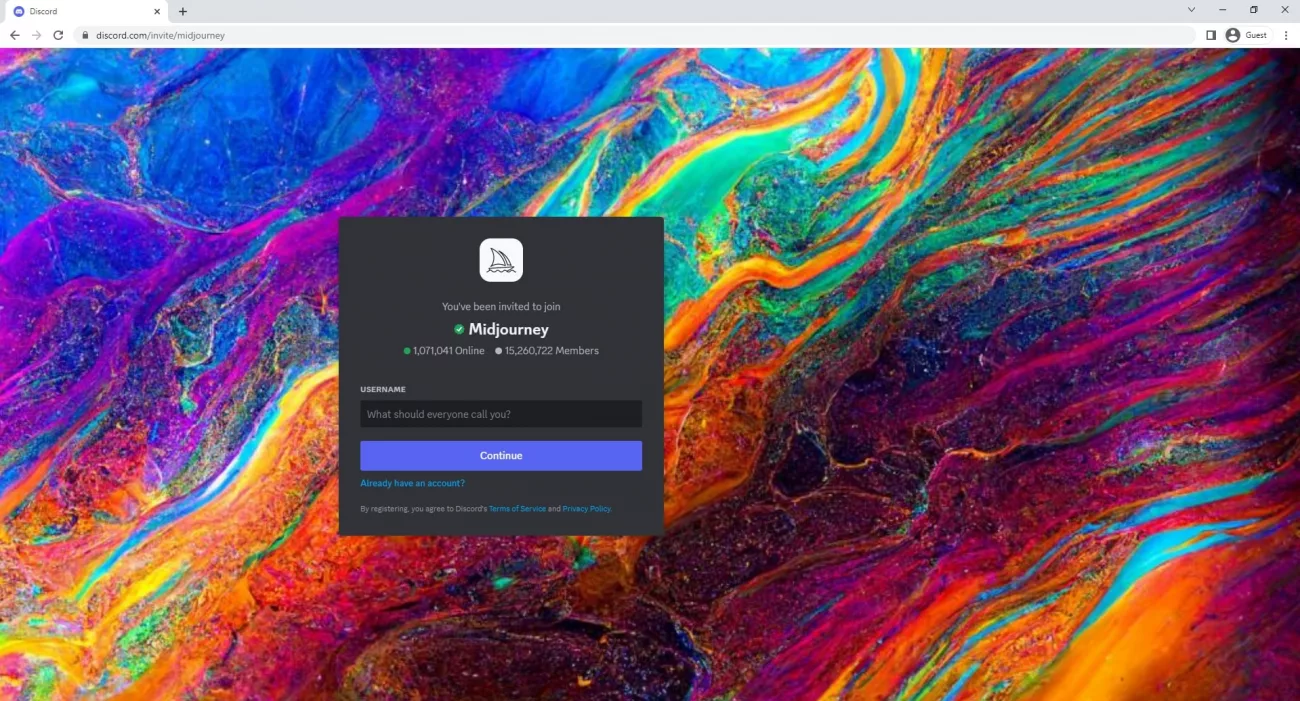Click the address bar URL
This screenshot has height=701, width=1300.
click(160, 35)
